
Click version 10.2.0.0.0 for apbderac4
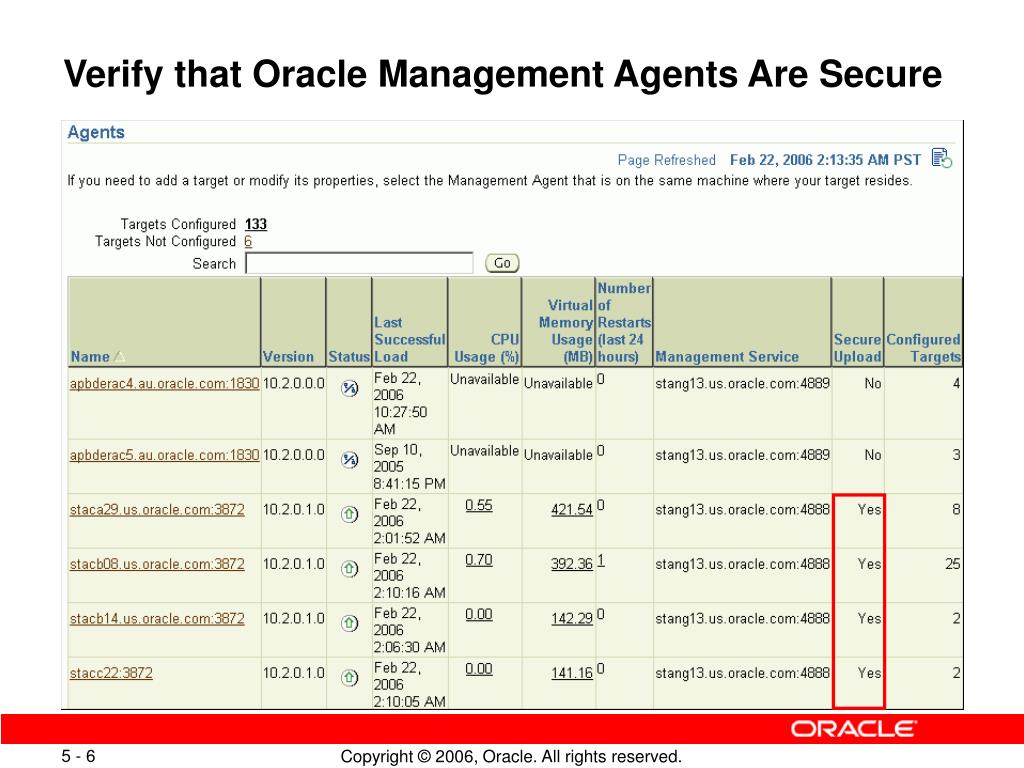(293, 383)
